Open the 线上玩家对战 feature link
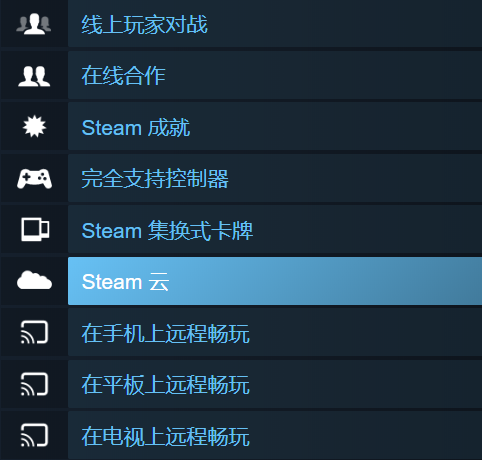Viewport: 482px width, 460px height. [144, 24]
